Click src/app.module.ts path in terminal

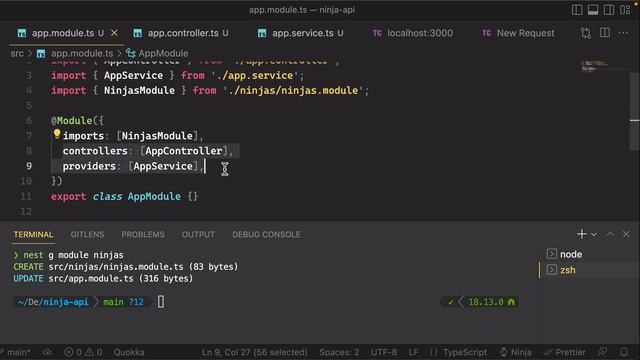[91, 279]
